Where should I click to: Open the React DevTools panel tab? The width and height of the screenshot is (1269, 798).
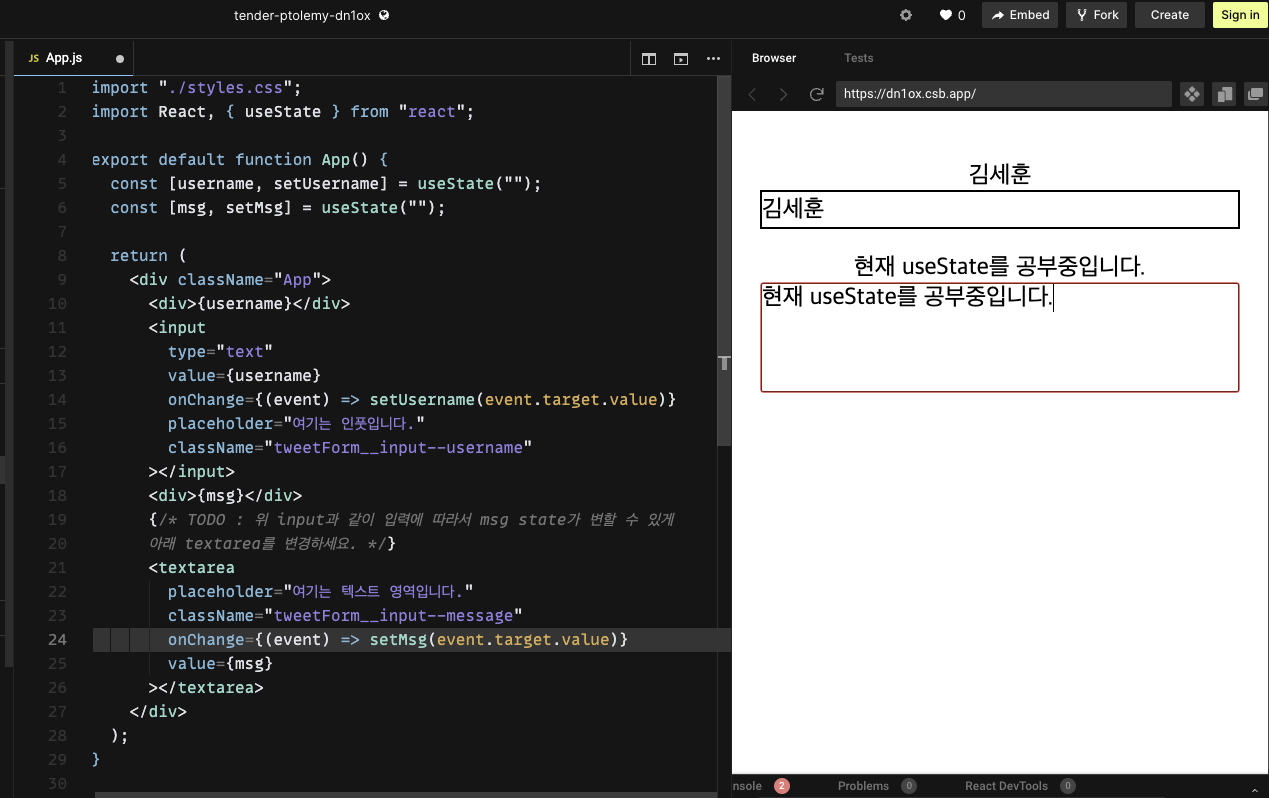[x=1007, y=786]
